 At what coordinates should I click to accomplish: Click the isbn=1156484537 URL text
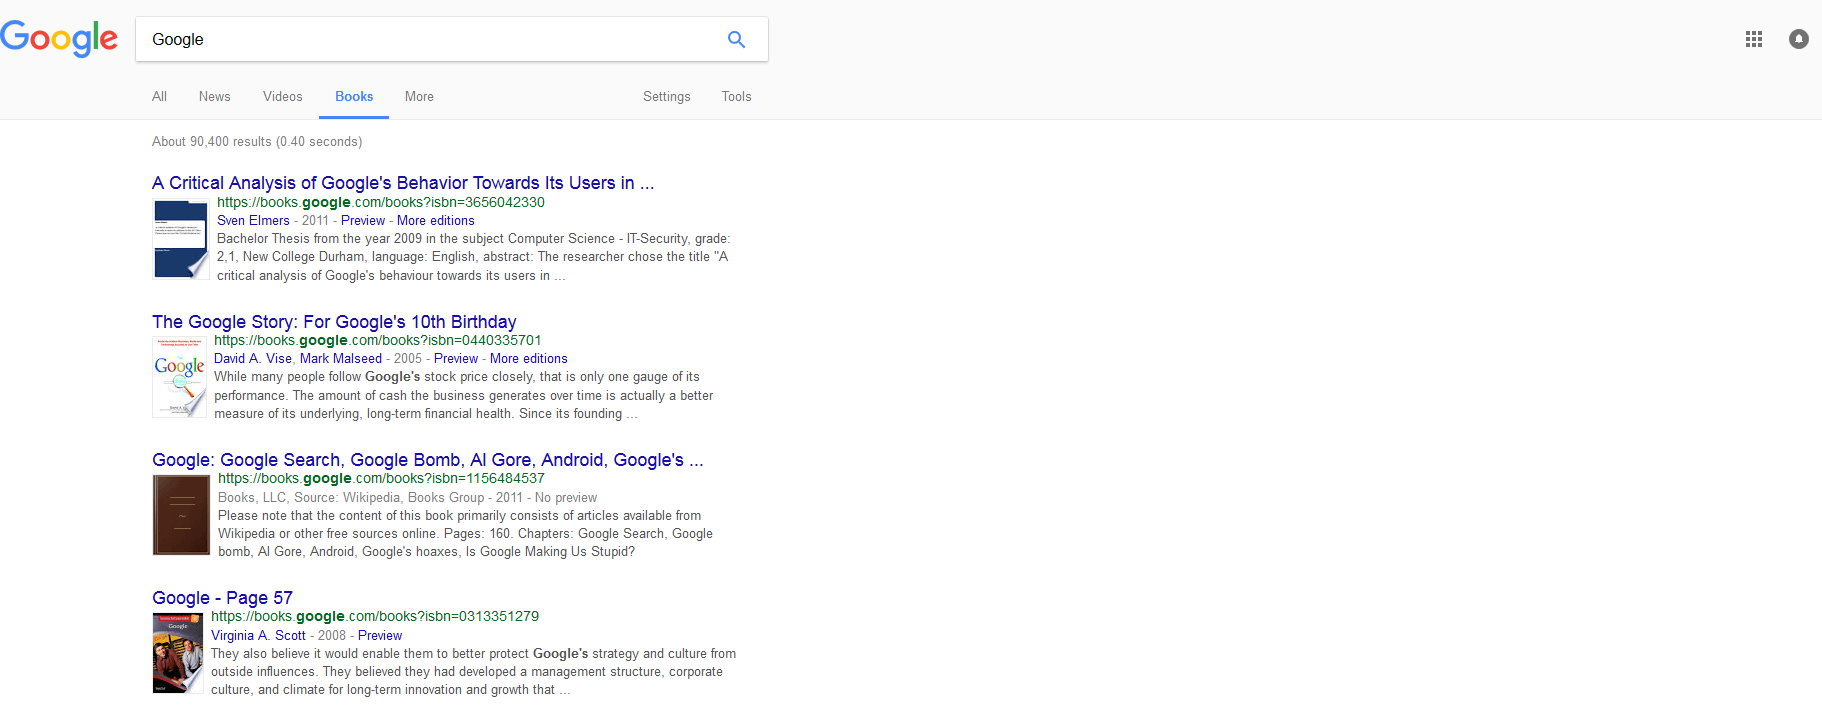381,478
